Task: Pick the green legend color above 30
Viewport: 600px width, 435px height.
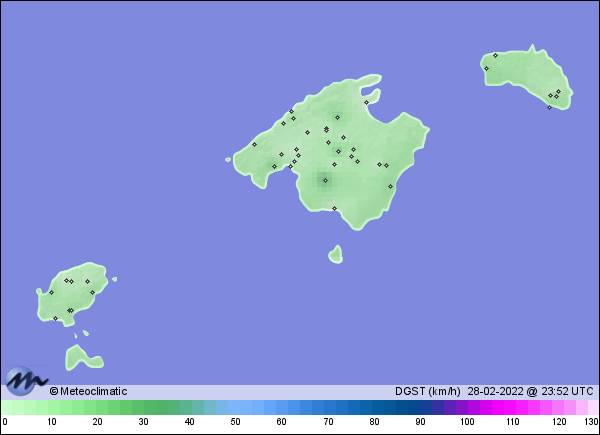Action: click(143, 407)
